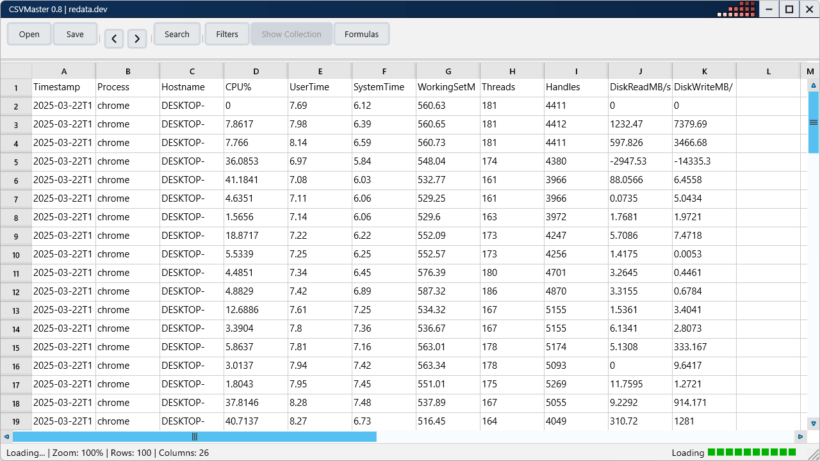
Task: Click the back arrow navigation button
Action: 114,38
